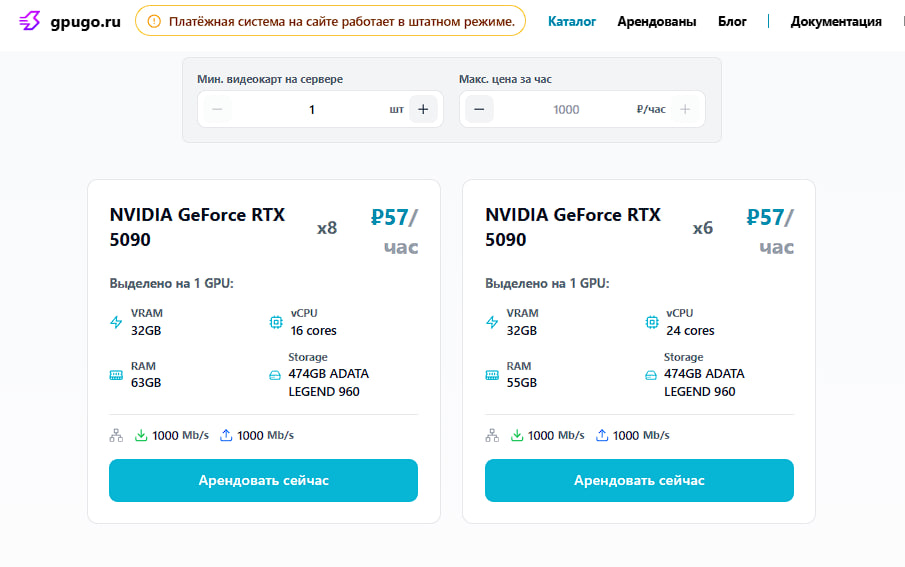
Task: Click the ₽57/час price on the x6 card
Action: pos(770,232)
